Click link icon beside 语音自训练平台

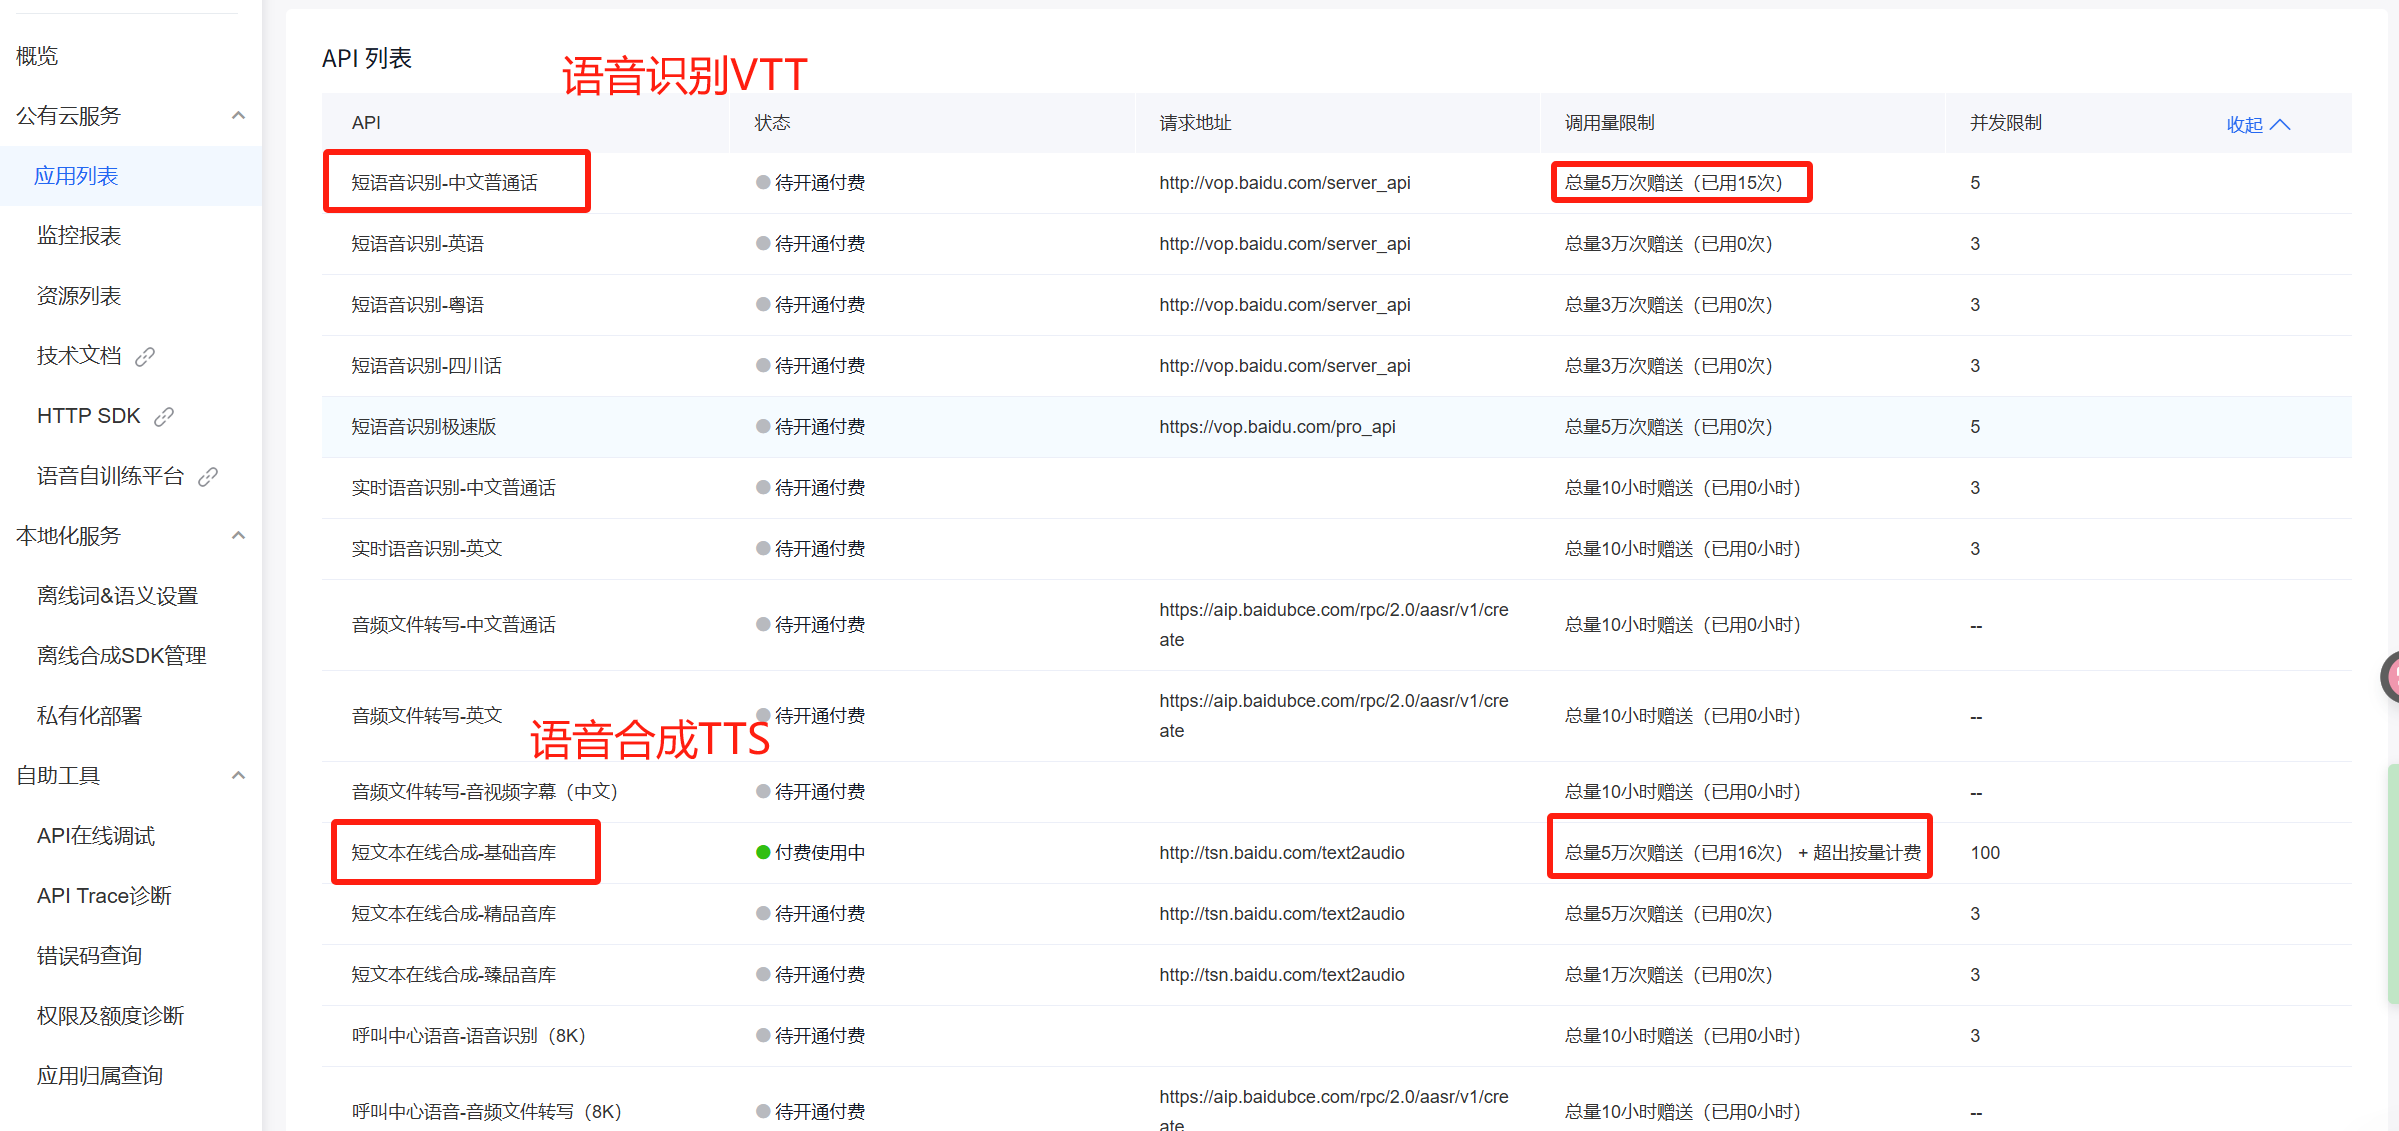coord(208,477)
